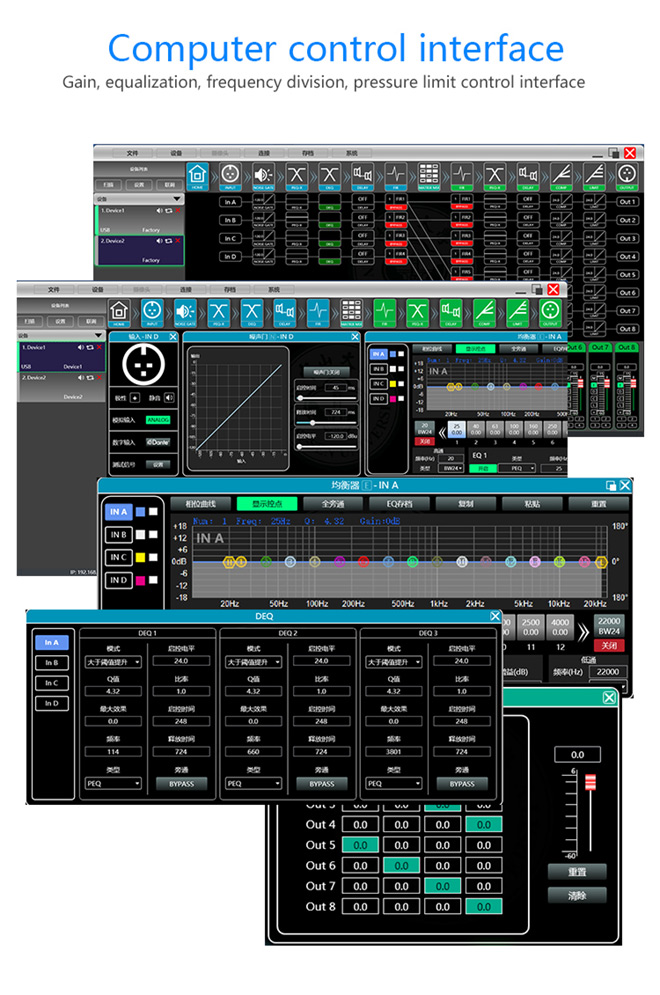The height and width of the screenshot is (995, 660).
Task: Open DEQ 1 模式 dropdown
Action: click(113, 662)
